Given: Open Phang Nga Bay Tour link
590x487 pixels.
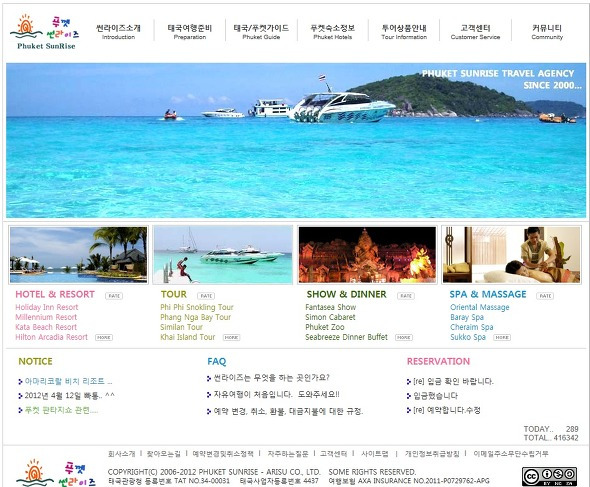Looking at the screenshot, I should pyautogui.click(x=196, y=317).
